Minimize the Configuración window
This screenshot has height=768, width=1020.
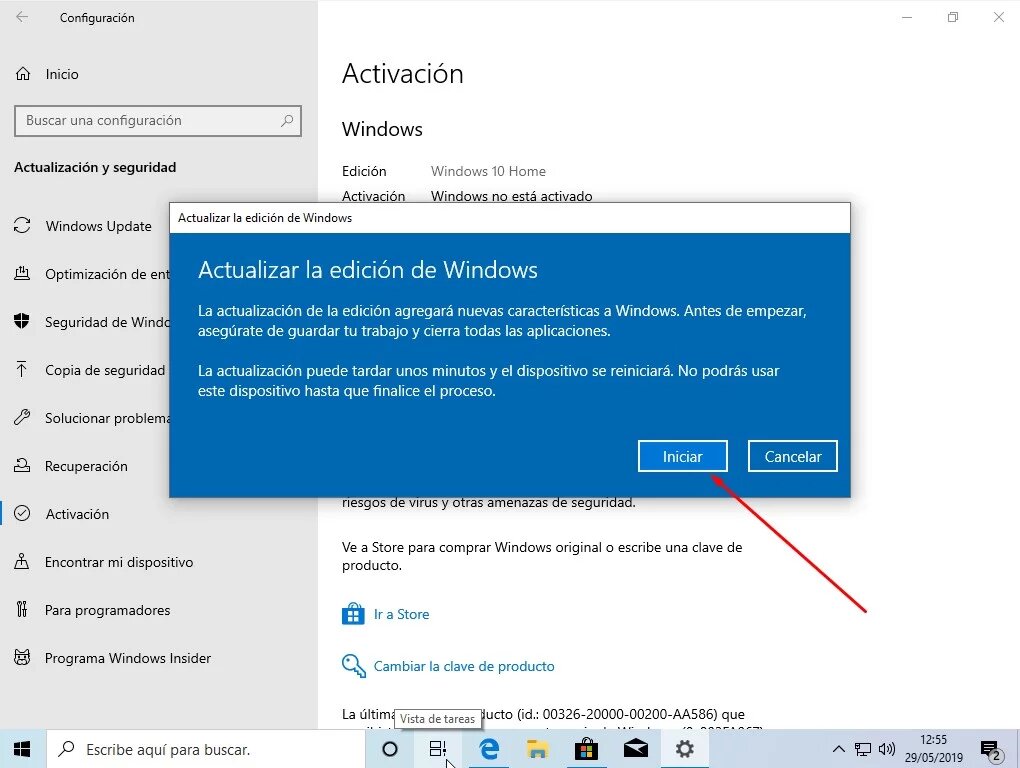907,18
